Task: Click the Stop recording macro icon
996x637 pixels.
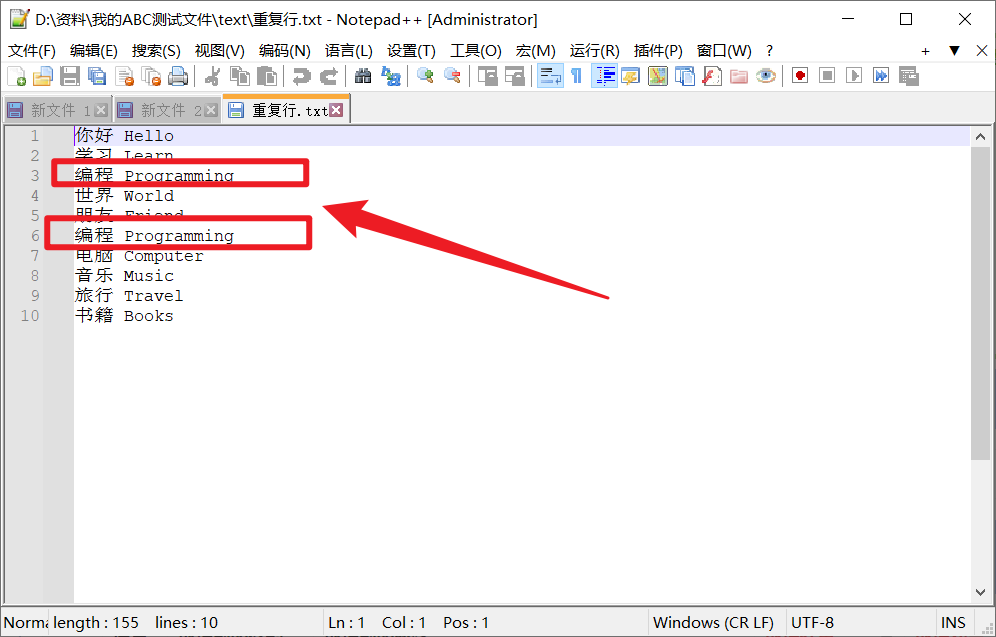Action: (x=827, y=76)
